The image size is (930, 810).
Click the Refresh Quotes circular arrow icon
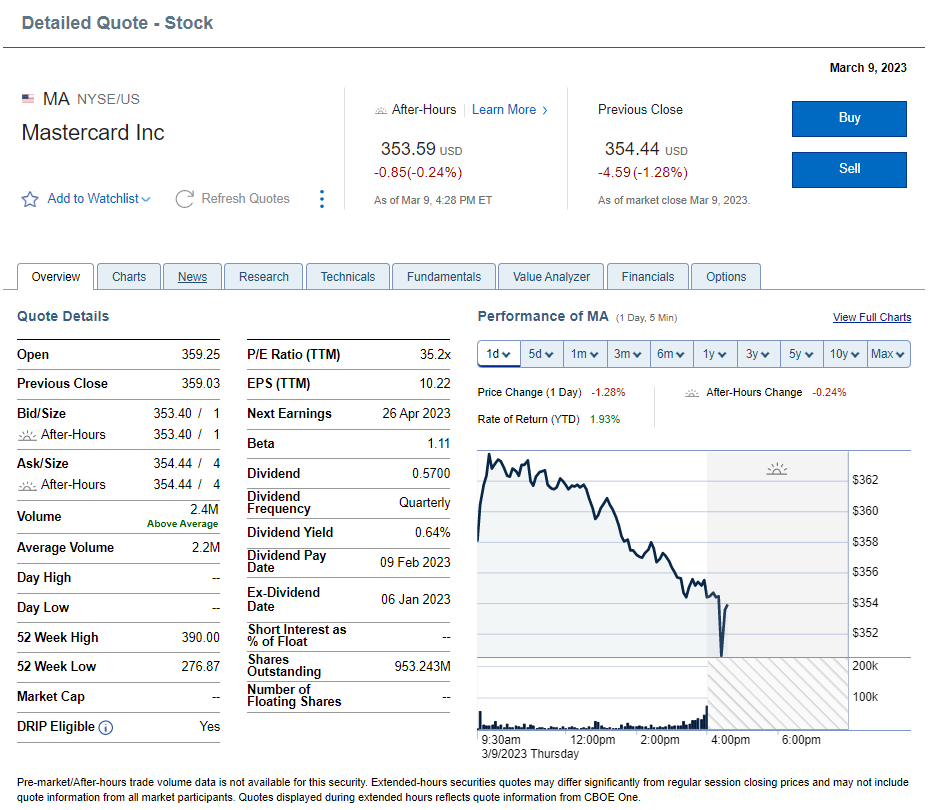[184, 199]
